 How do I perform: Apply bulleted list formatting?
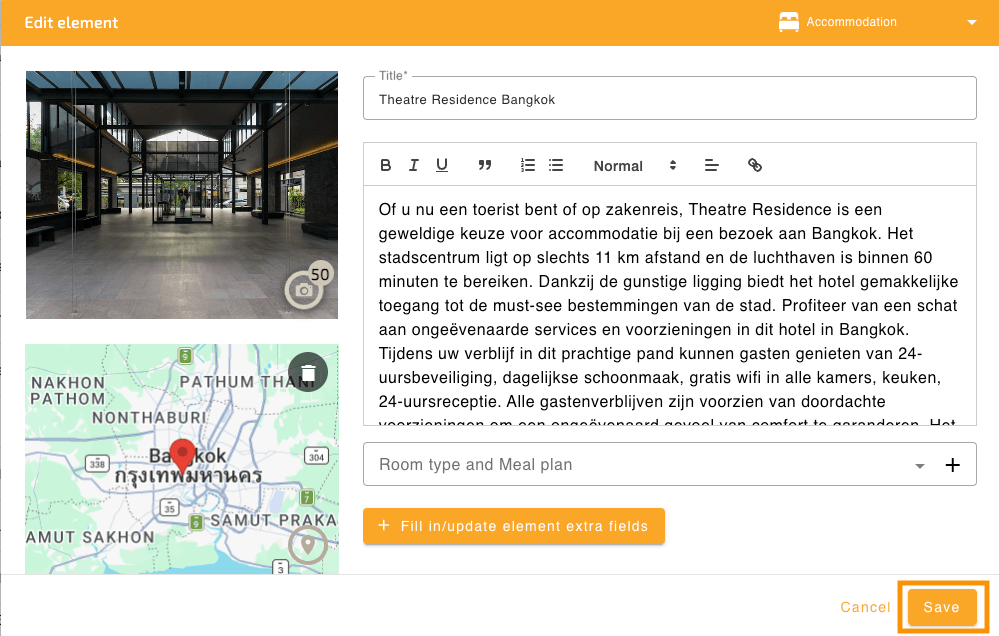(556, 166)
